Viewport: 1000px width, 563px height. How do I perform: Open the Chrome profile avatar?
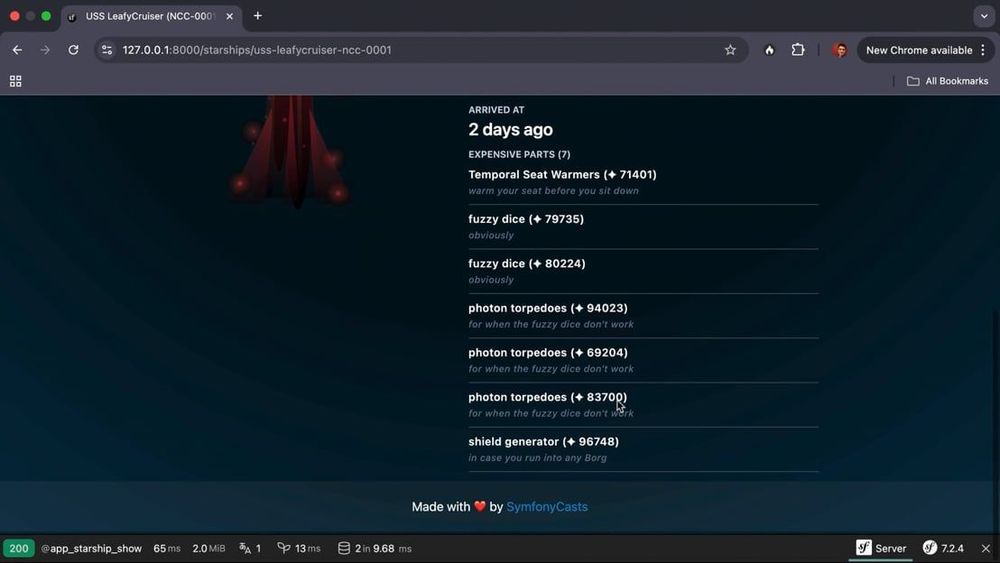840,50
